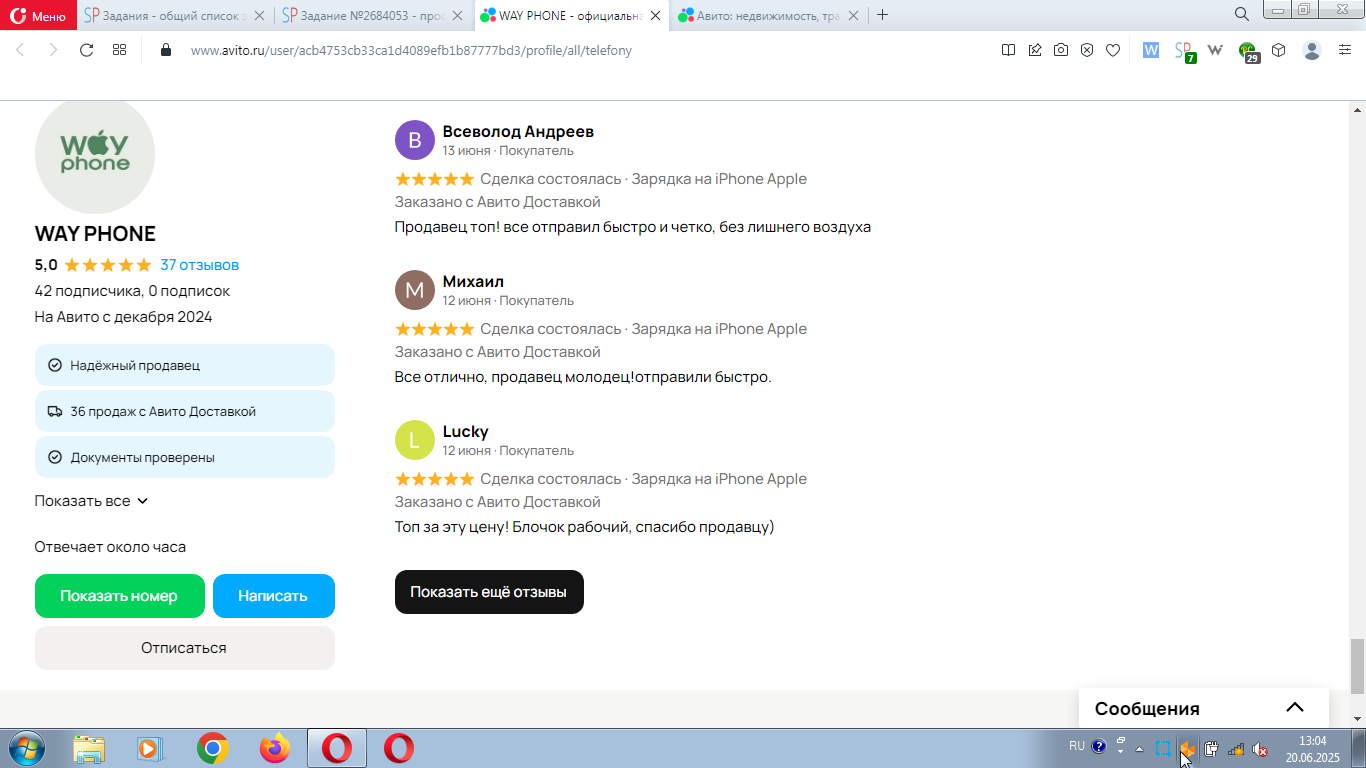Click the Всеволод Андреев reviewer name
Viewport: 1366px width, 768px height.
pos(518,132)
